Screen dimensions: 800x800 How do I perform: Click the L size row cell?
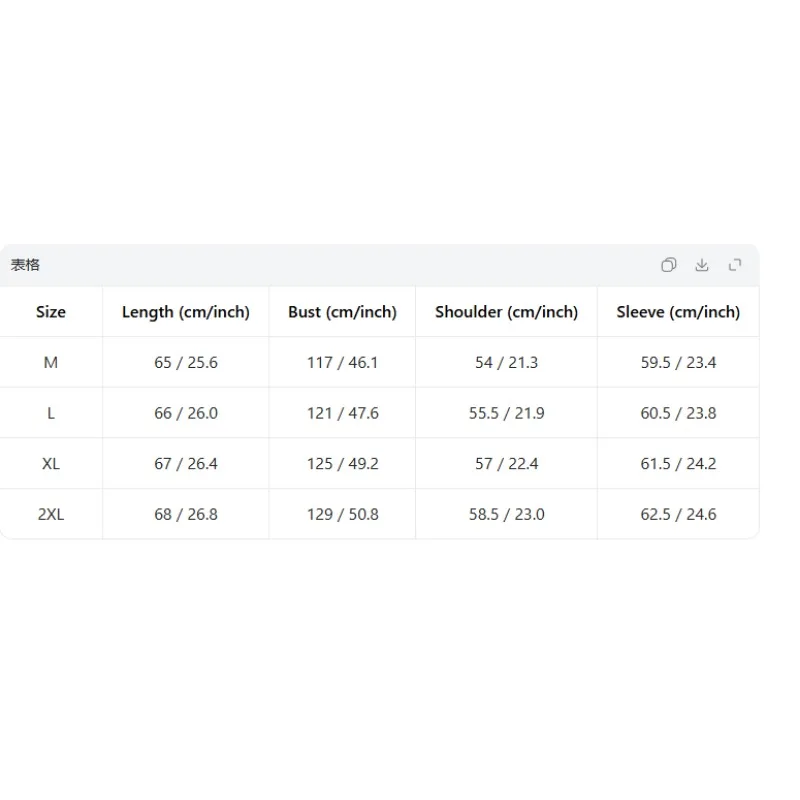pos(51,413)
